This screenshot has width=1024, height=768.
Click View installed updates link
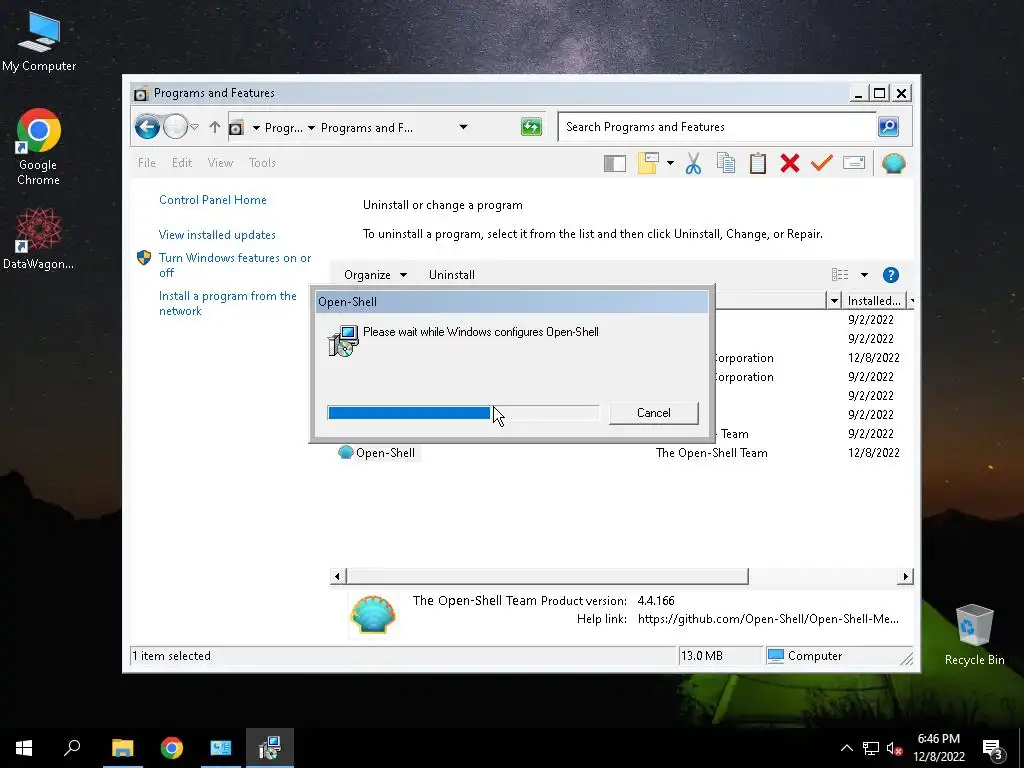(217, 234)
